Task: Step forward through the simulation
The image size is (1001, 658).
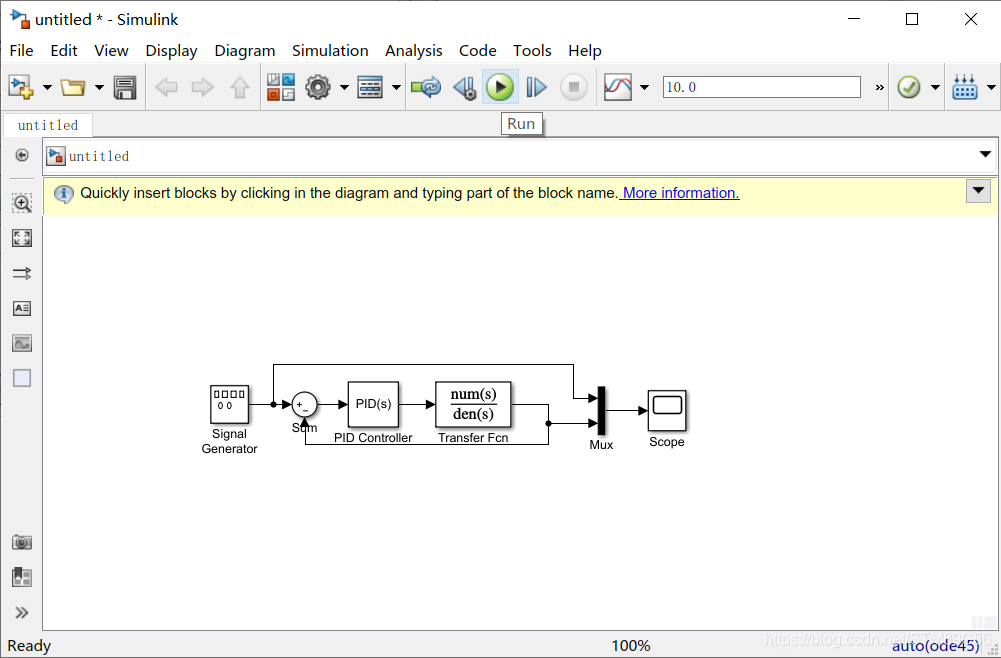Action: (x=536, y=87)
